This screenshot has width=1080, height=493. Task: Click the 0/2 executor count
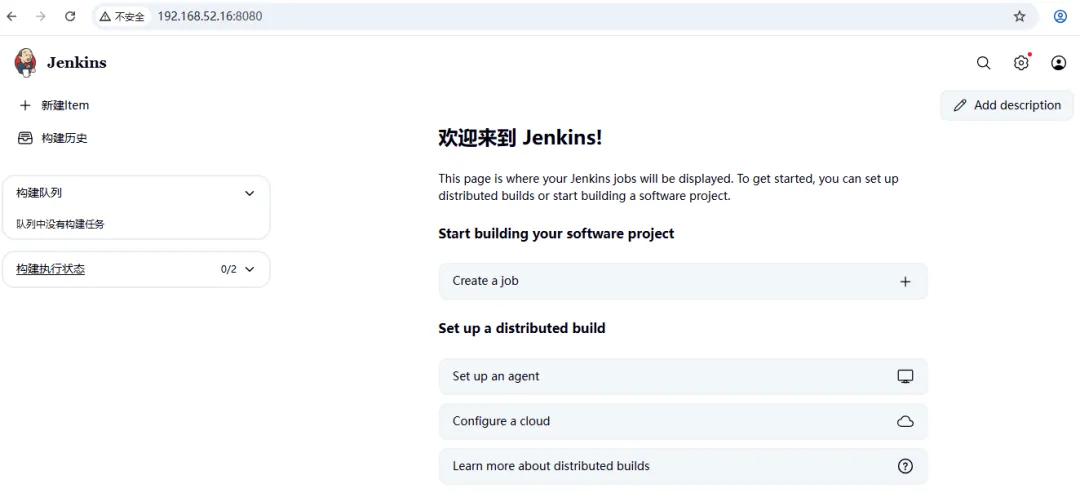click(229, 269)
